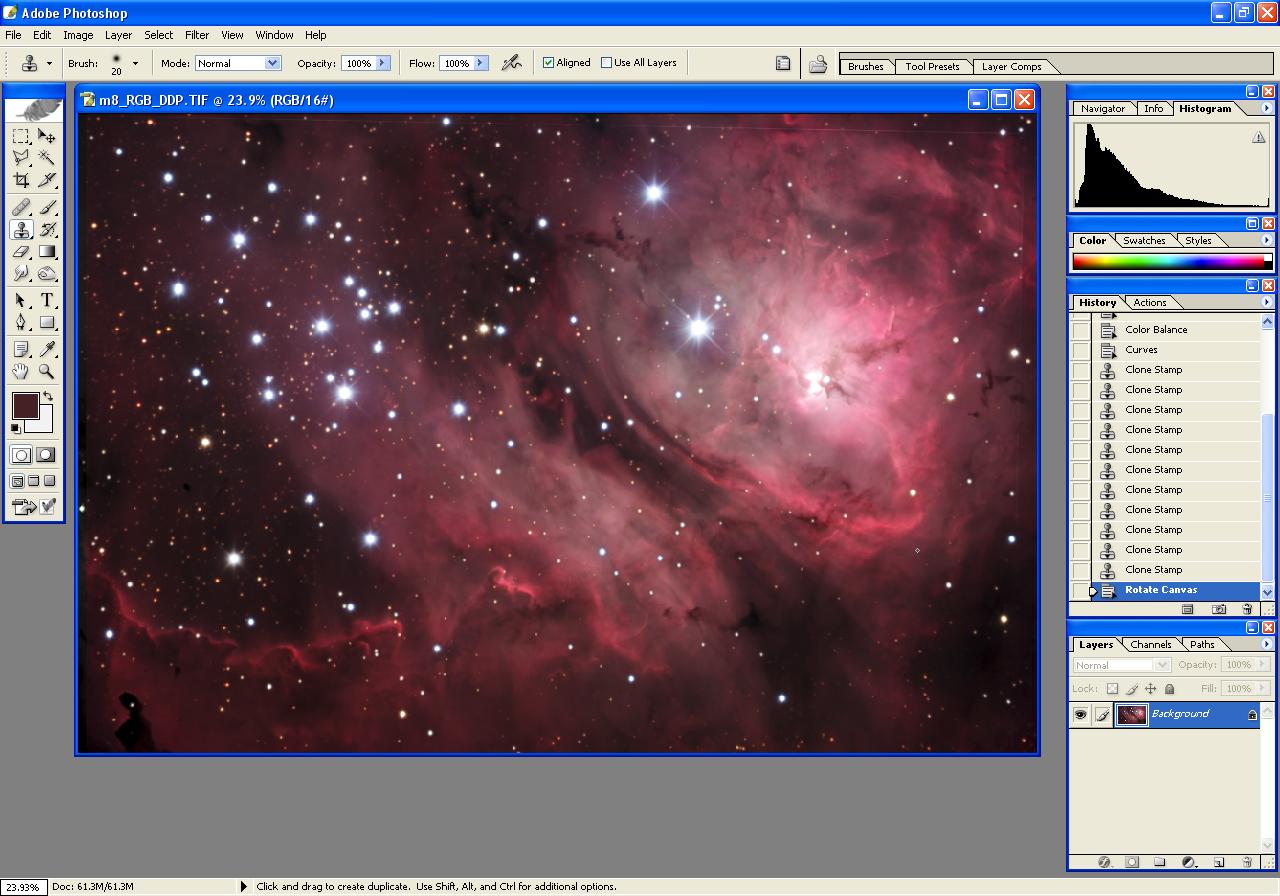Viewport: 1280px width, 896px height.
Task: Select the Horizontal Type tool
Action: point(46,300)
